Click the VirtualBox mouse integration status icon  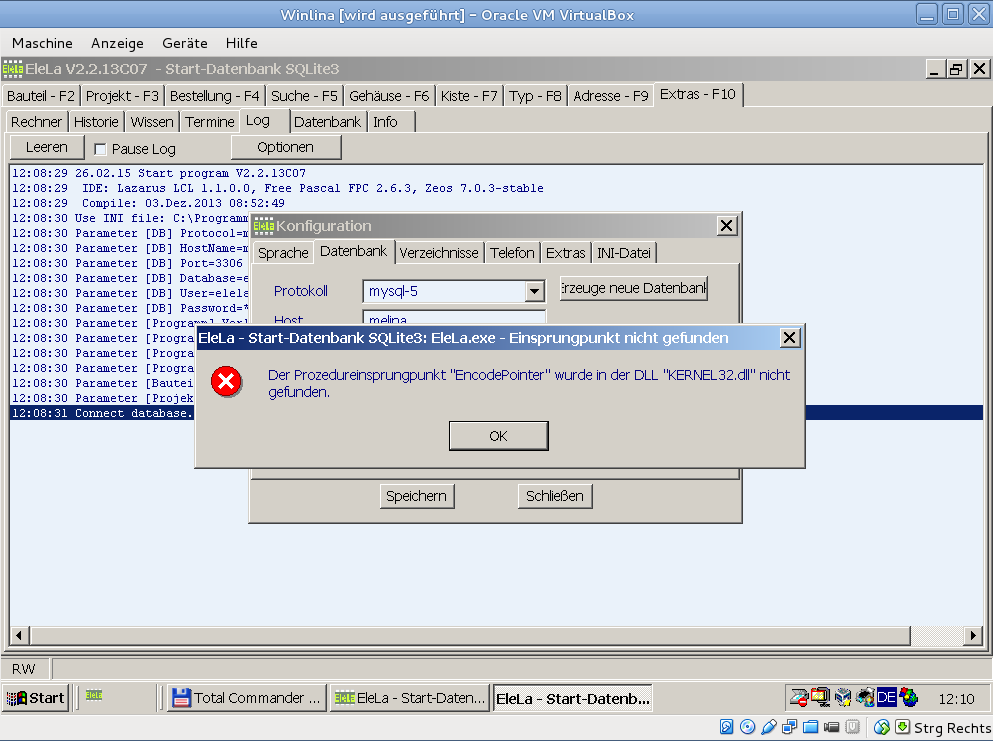click(882, 726)
